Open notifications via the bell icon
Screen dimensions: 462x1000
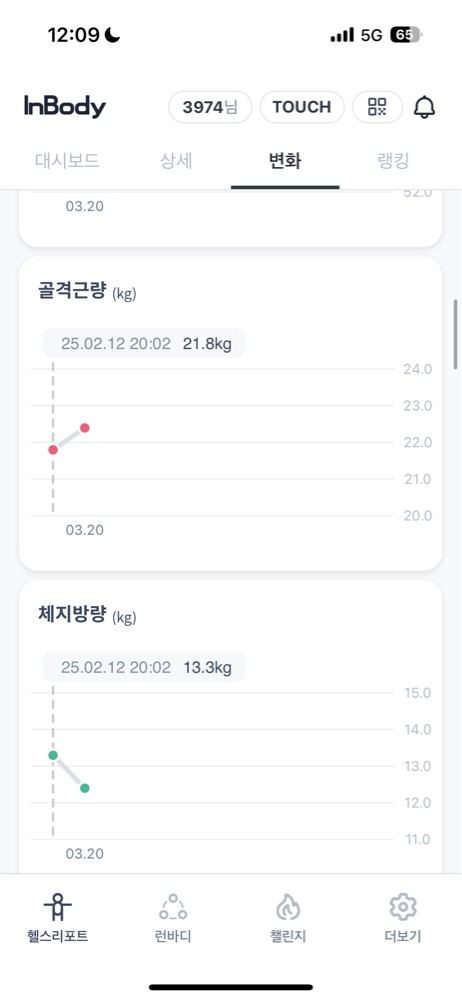(424, 107)
